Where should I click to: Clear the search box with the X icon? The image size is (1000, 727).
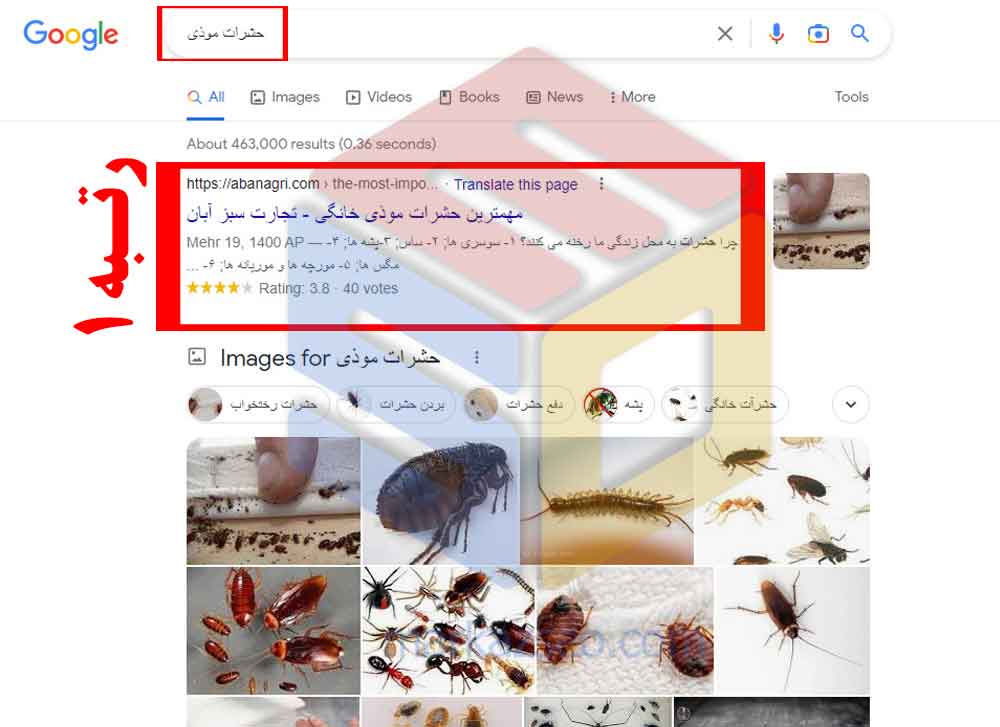tap(724, 33)
